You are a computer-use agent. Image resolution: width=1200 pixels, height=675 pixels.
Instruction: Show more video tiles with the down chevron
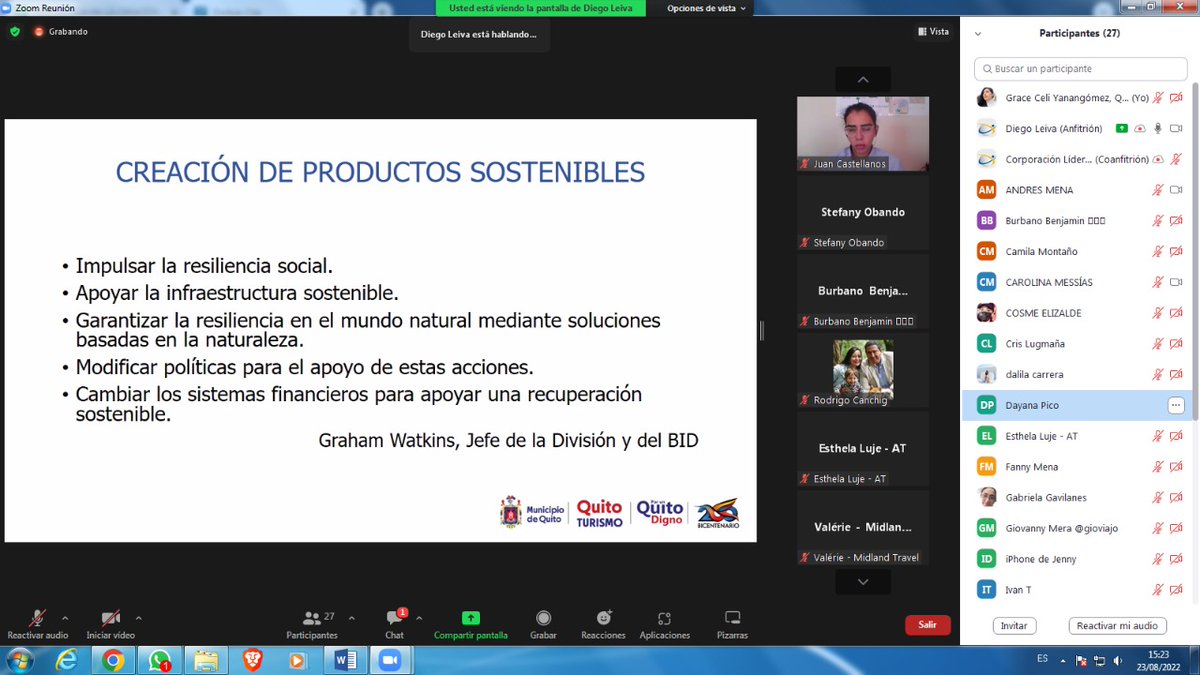(x=863, y=580)
